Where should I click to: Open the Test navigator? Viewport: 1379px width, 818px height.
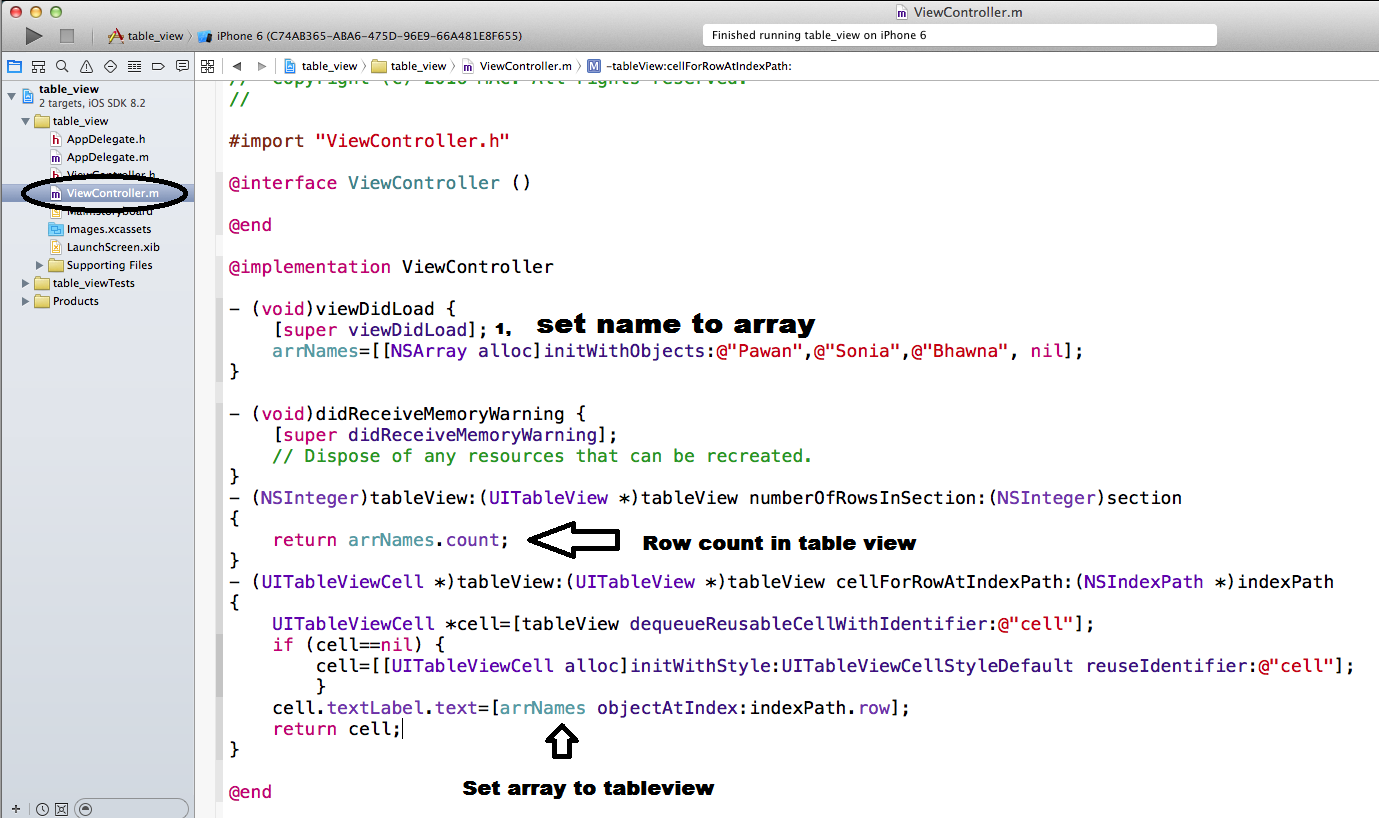(108, 66)
